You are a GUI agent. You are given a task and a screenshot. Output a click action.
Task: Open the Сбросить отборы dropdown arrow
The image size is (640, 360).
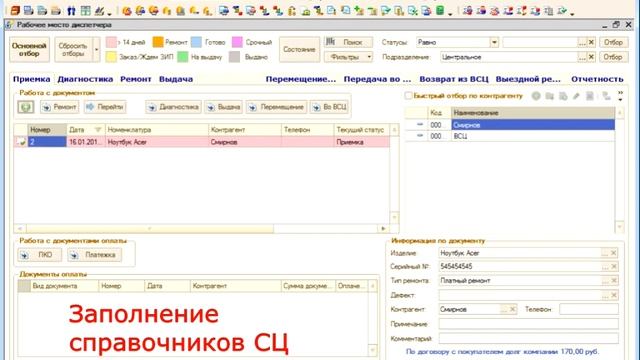[96, 50]
